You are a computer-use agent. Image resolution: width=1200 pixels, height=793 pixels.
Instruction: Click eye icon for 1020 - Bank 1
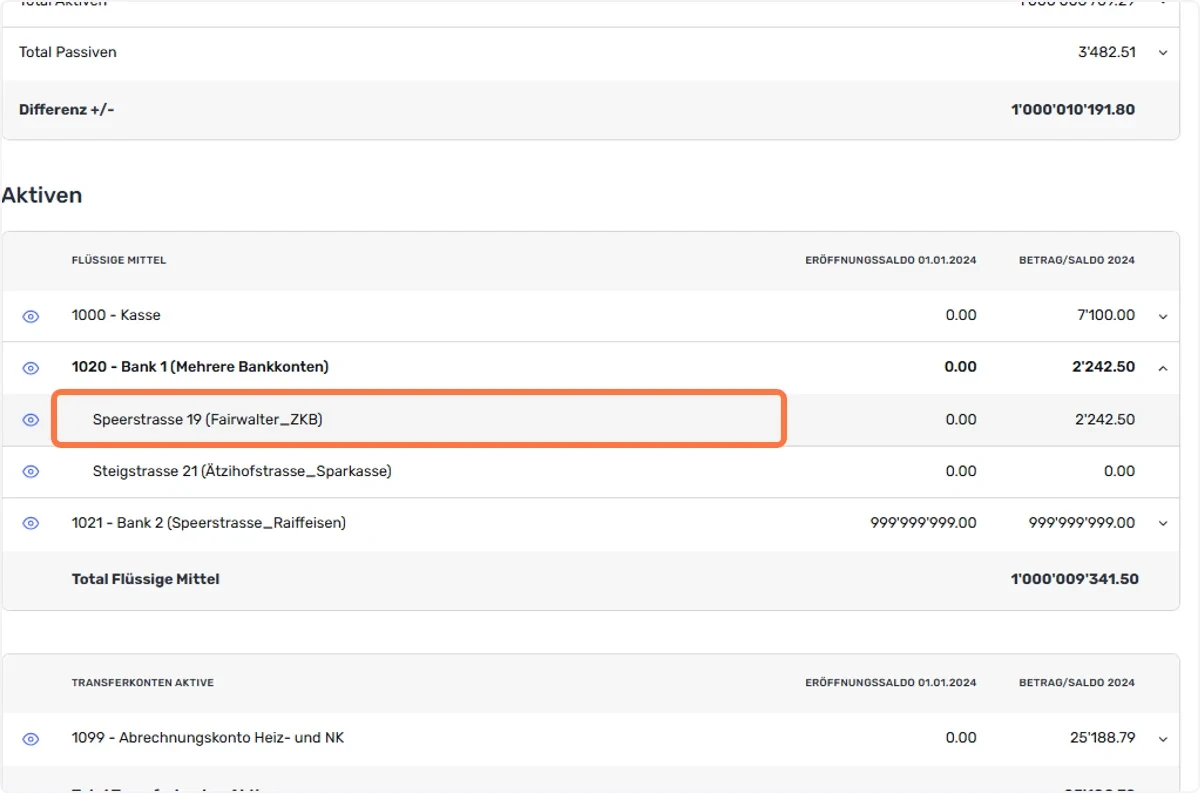coord(31,368)
